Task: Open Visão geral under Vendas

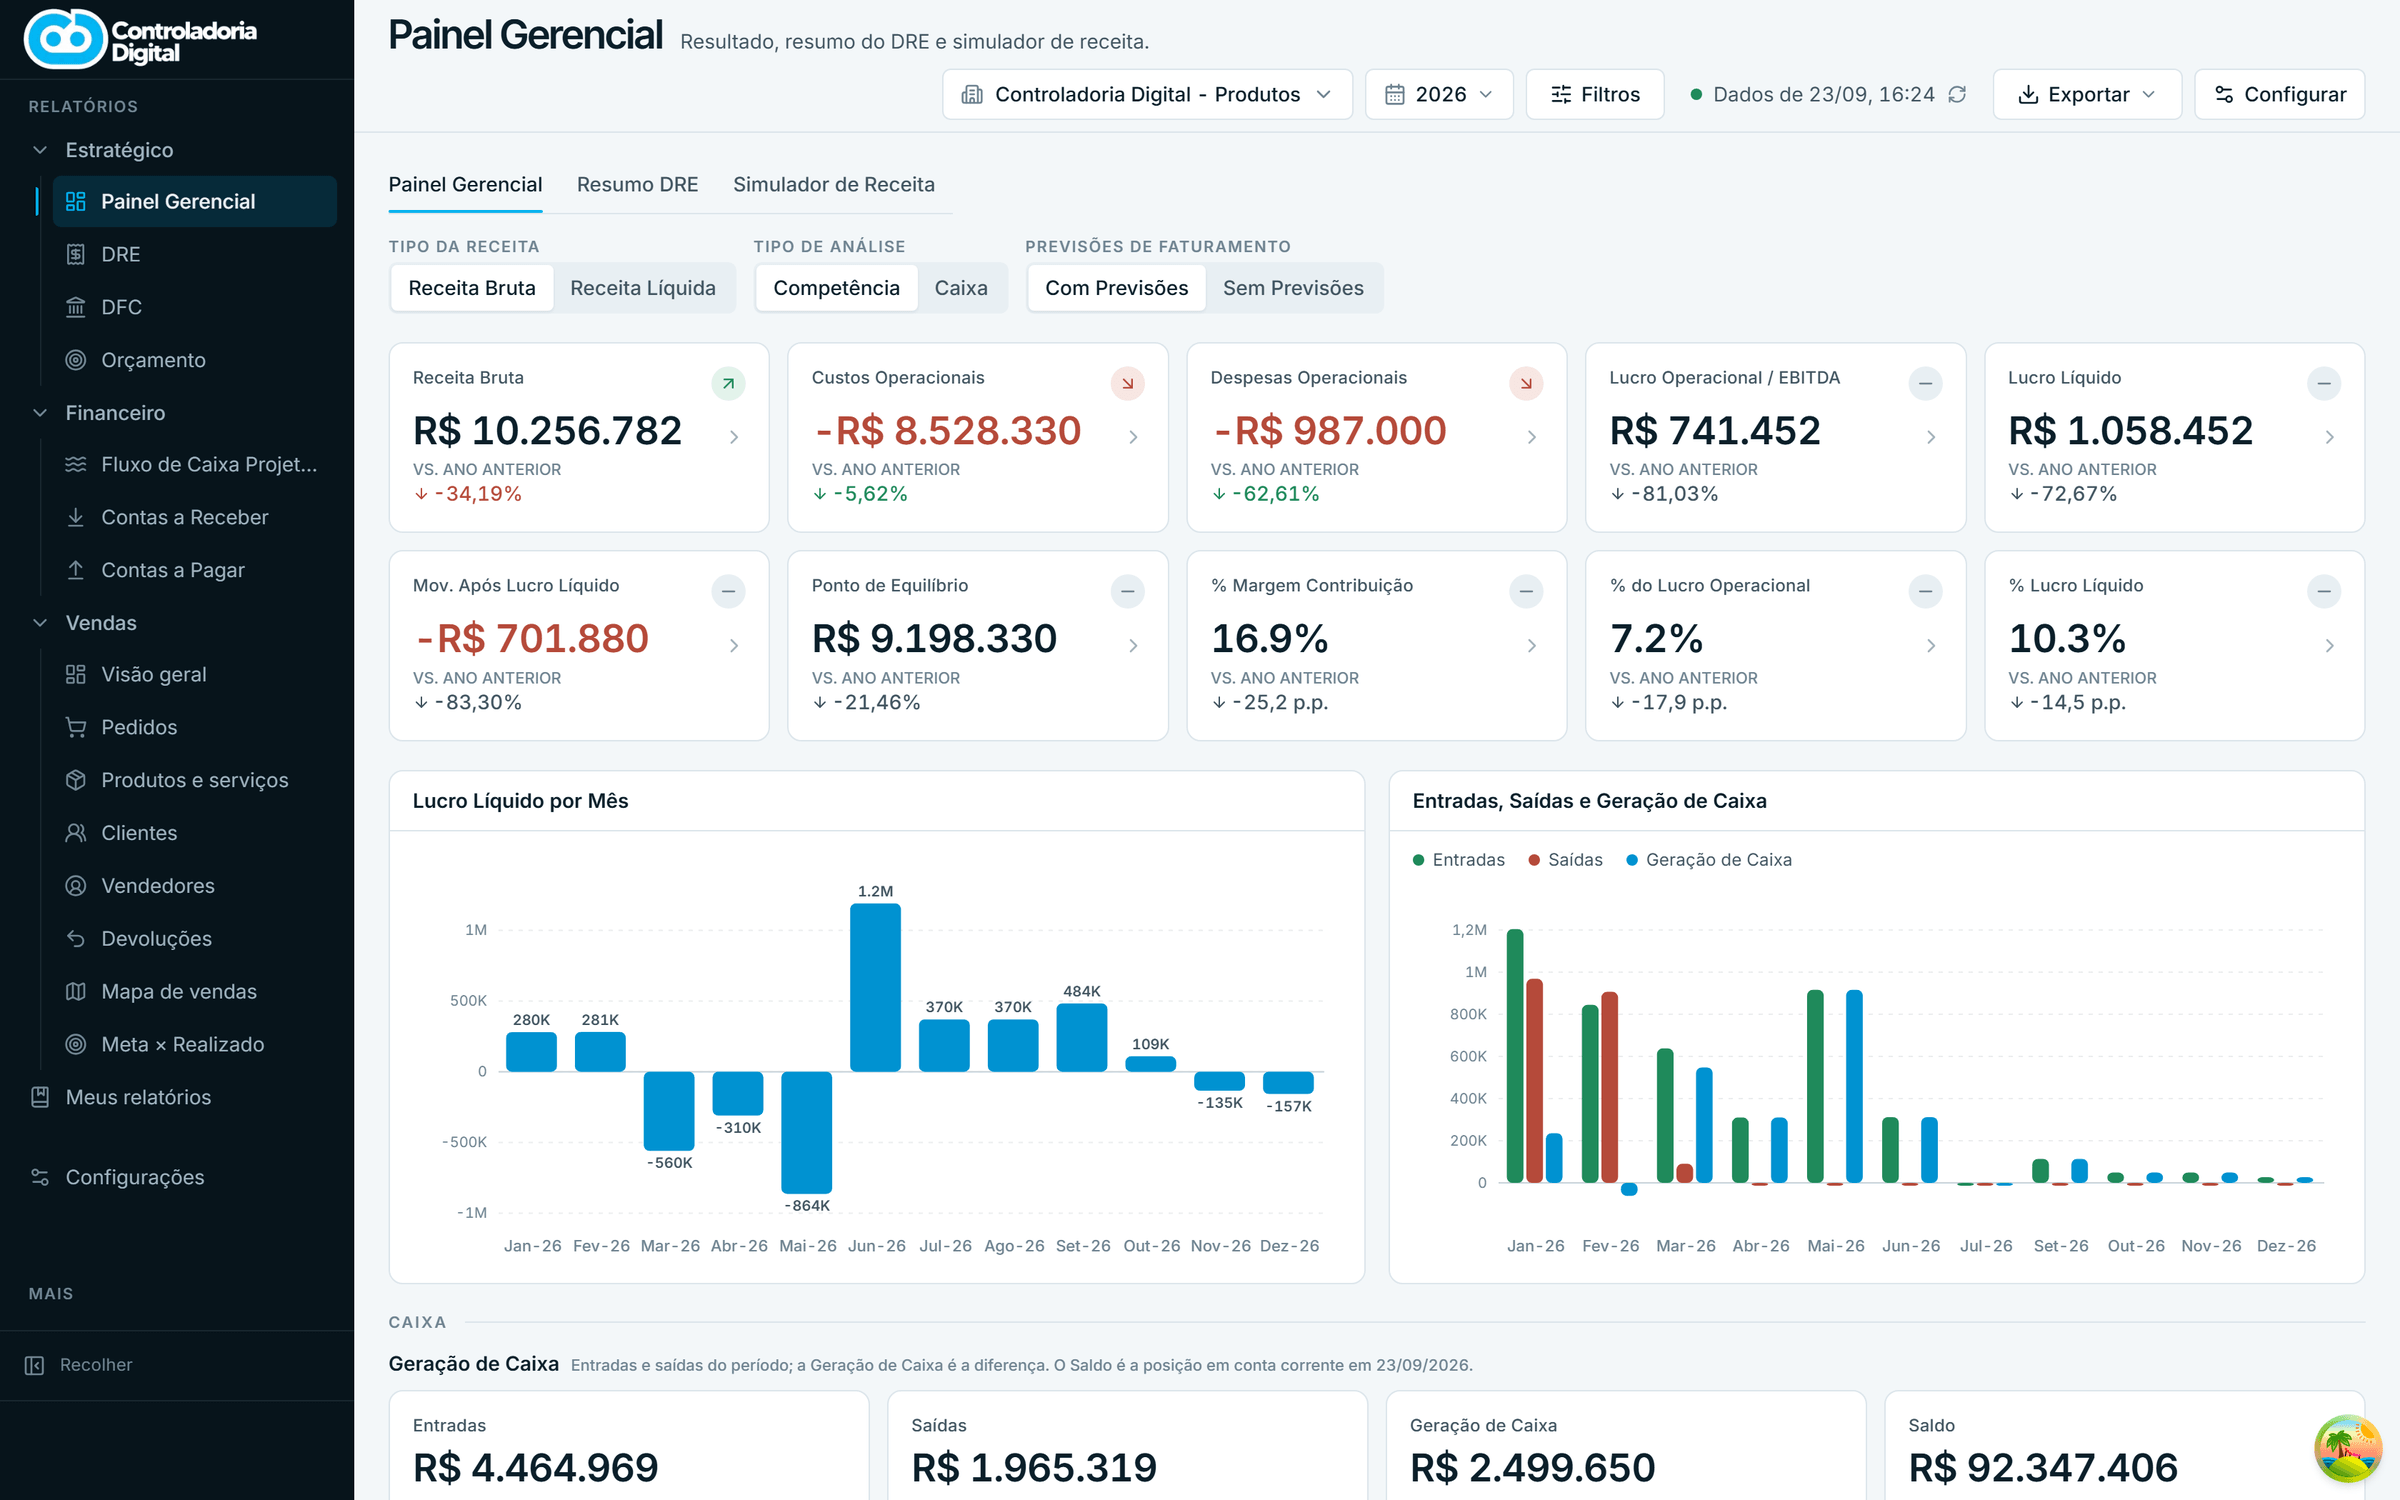Action: (195, 674)
